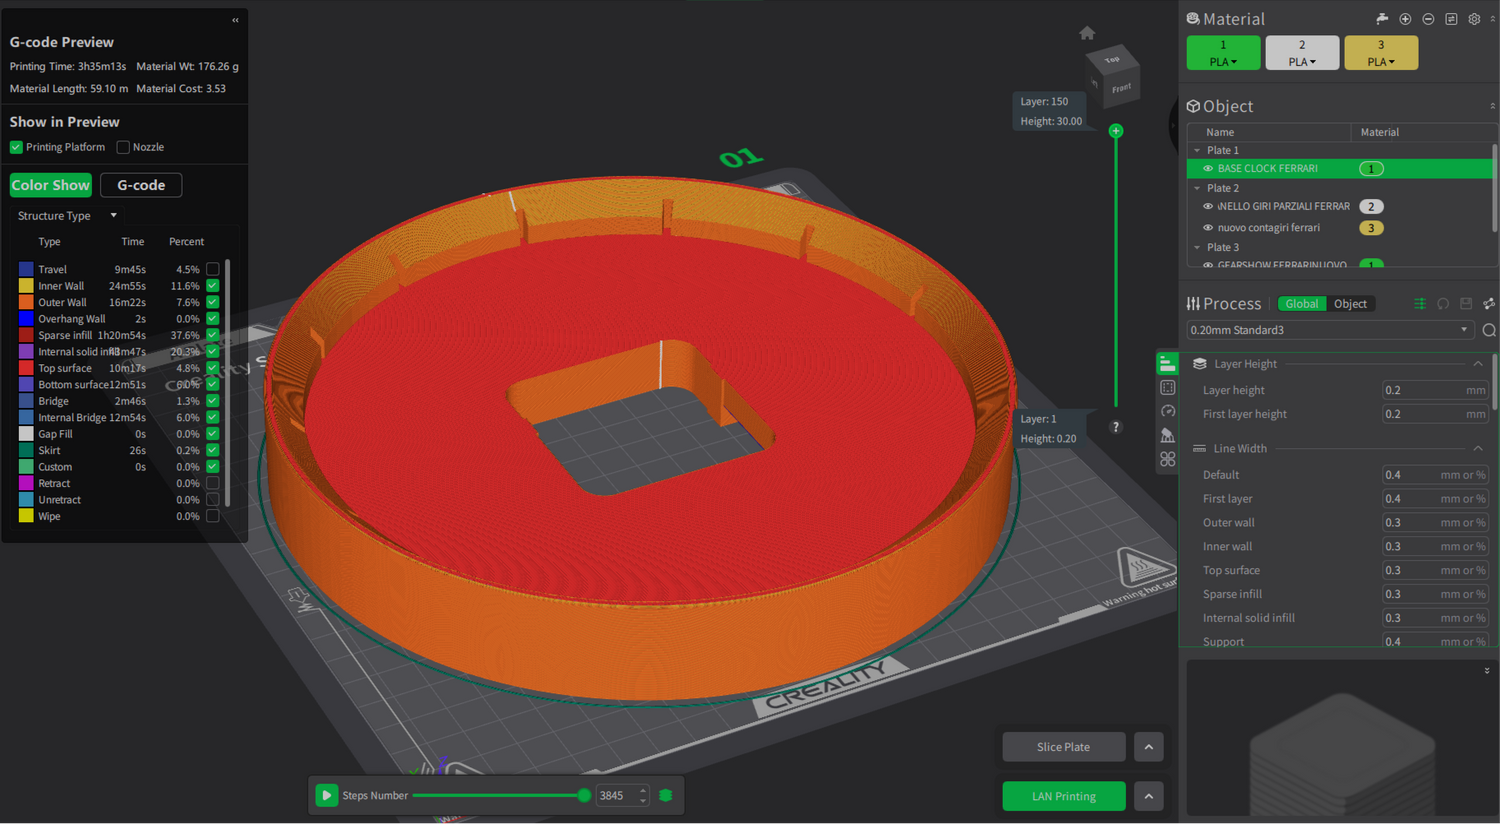Image resolution: width=1500 pixels, height=824 pixels.
Task: Enable the Nozzle preview checkbox
Action: click(123, 147)
